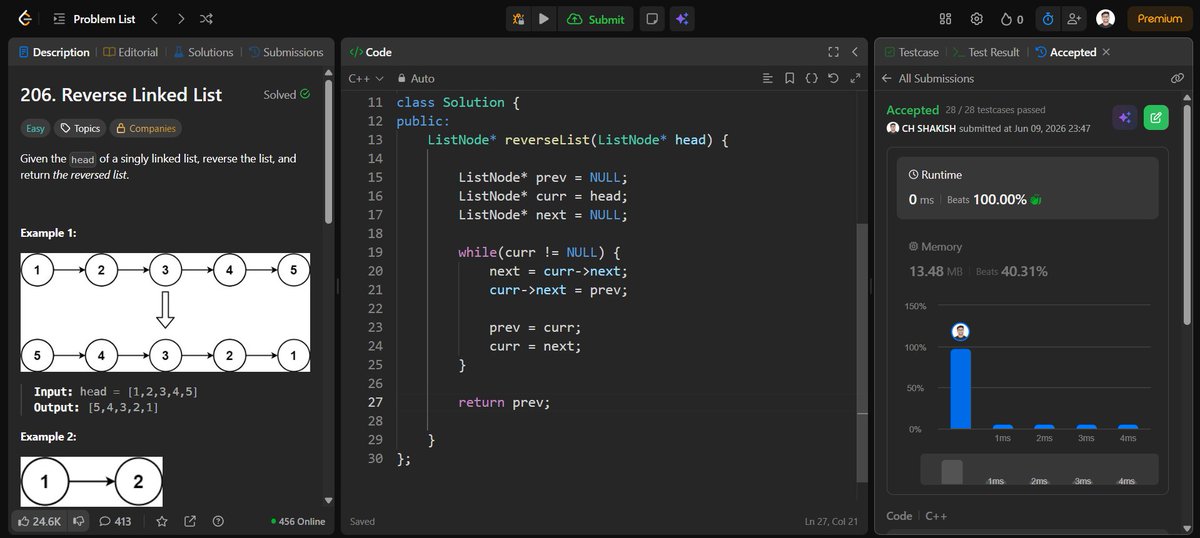The width and height of the screenshot is (1200, 538).
Task: Click the return prev line in editor
Action: coord(504,402)
